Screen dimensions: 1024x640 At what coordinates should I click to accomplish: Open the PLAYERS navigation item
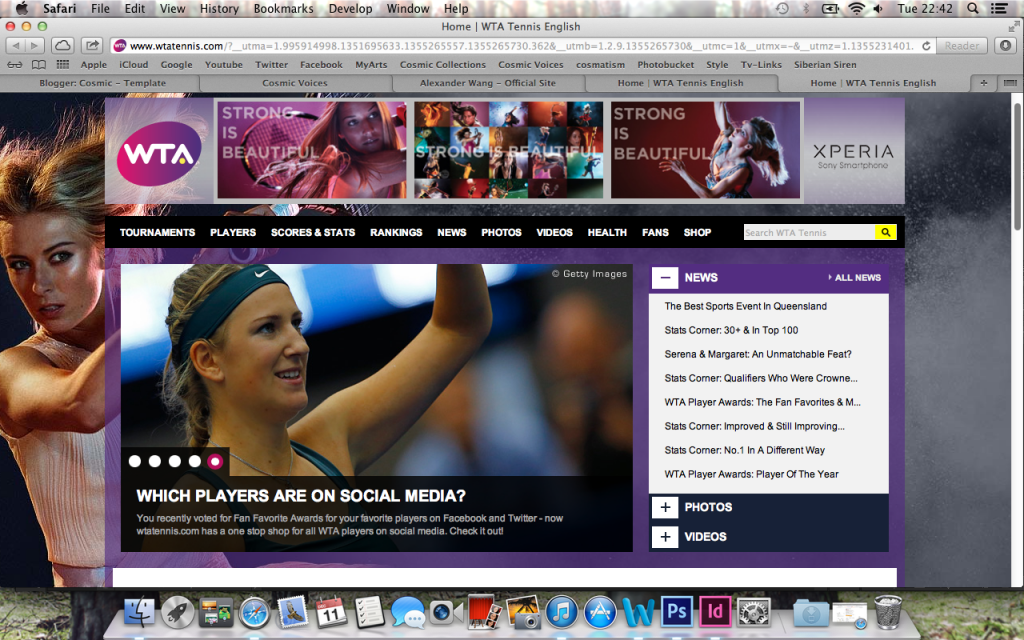tap(233, 232)
